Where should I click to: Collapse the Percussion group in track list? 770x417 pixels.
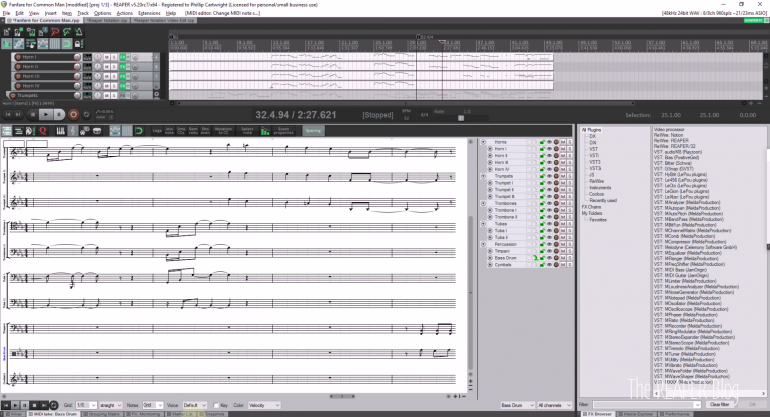(x=483, y=244)
